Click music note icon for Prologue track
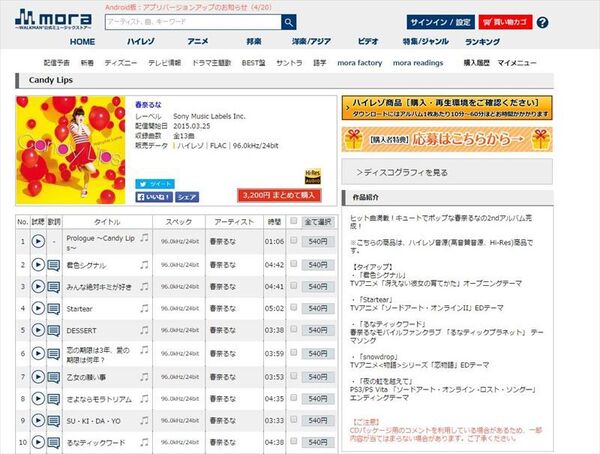The image size is (600, 454). point(144,238)
